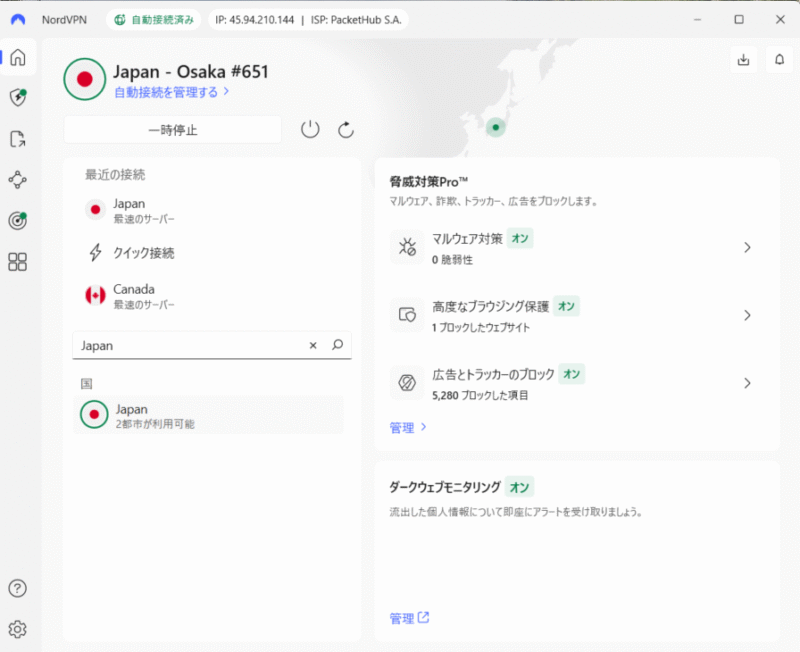Click the power disconnect icon
The height and width of the screenshot is (652, 800).
[x=310, y=129]
